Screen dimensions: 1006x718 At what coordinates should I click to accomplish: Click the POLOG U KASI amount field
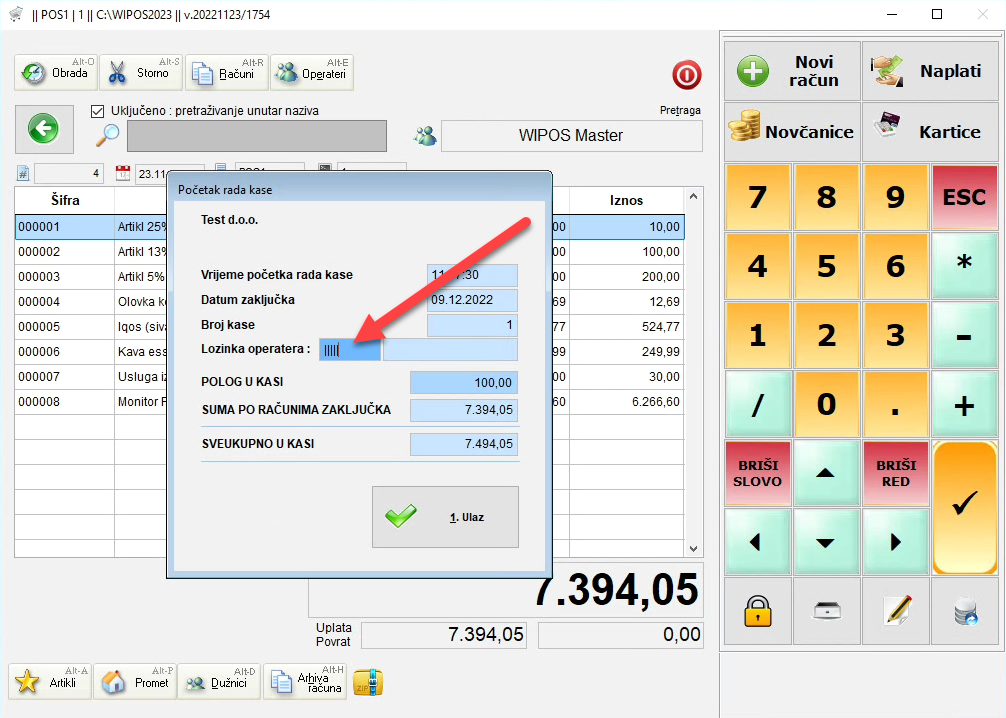[464, 382]
